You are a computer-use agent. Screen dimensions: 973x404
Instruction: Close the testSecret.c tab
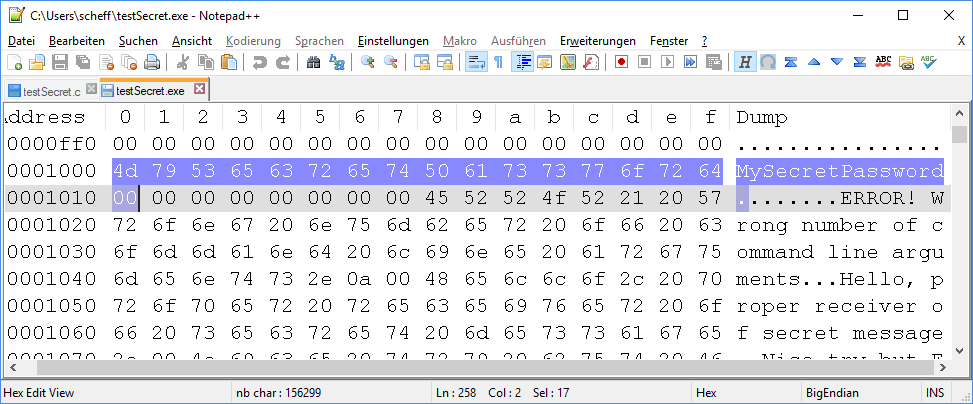pos(91,89)
